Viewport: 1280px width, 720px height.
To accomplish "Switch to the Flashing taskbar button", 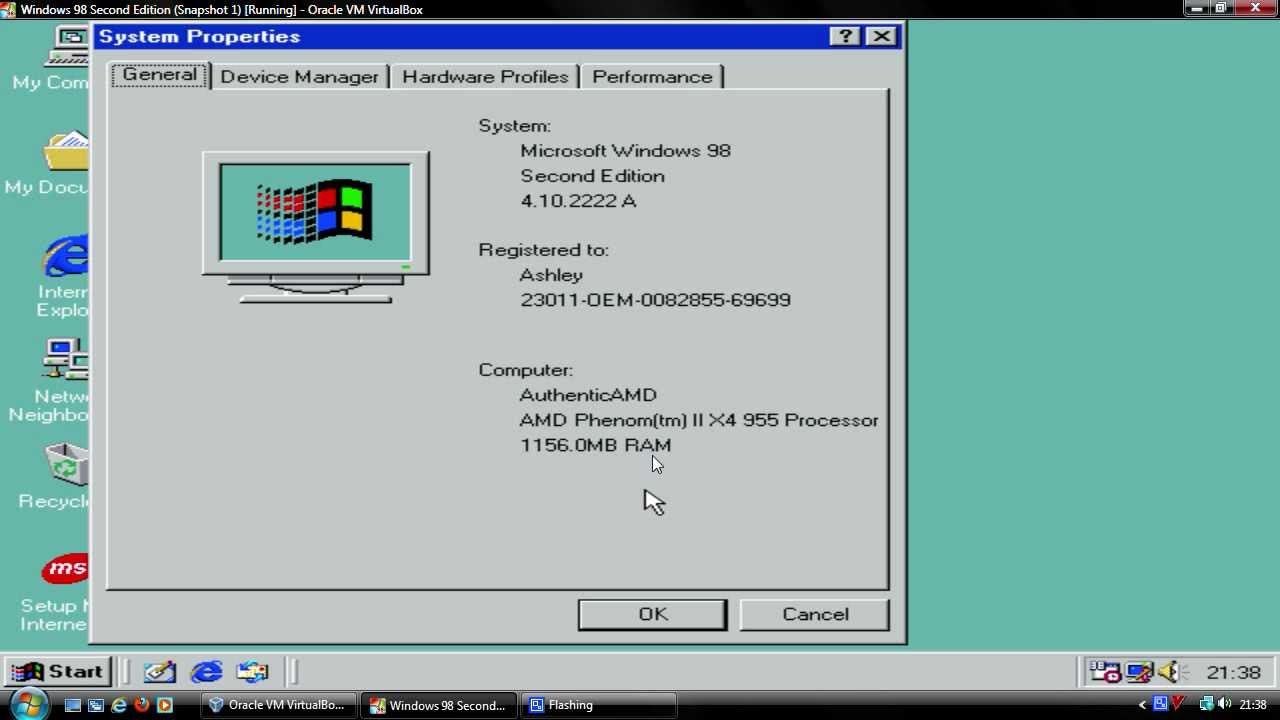I will (x=600, y=705).
